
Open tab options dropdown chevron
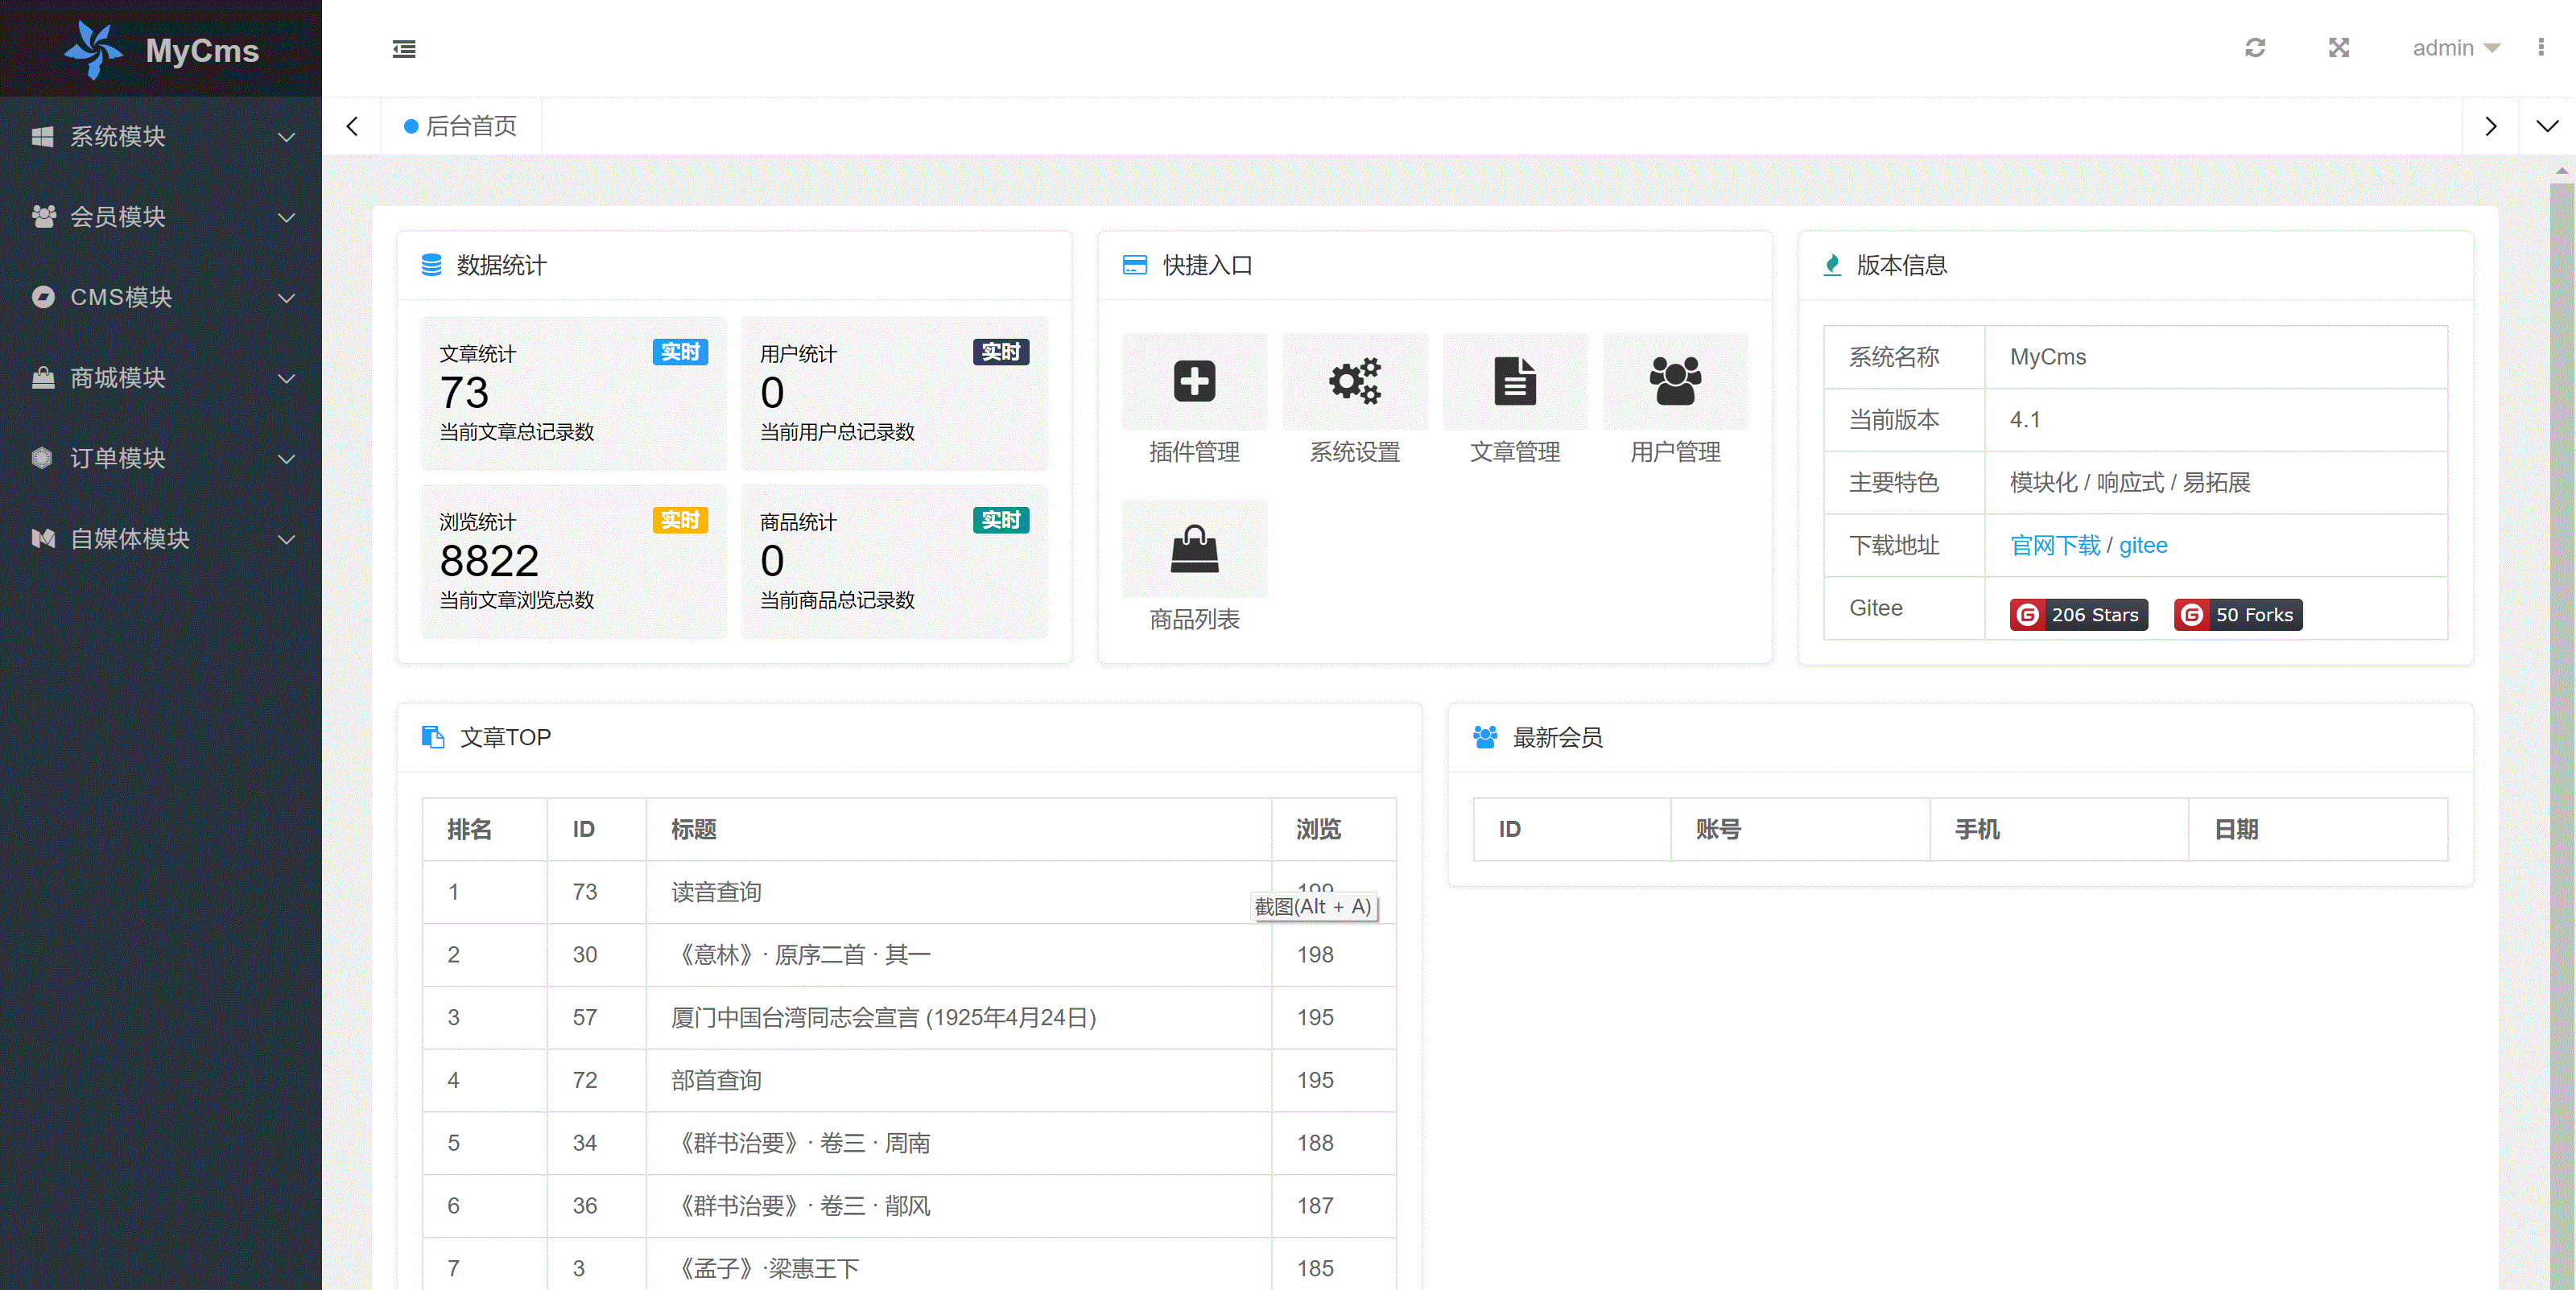(x=2546, y=126)
